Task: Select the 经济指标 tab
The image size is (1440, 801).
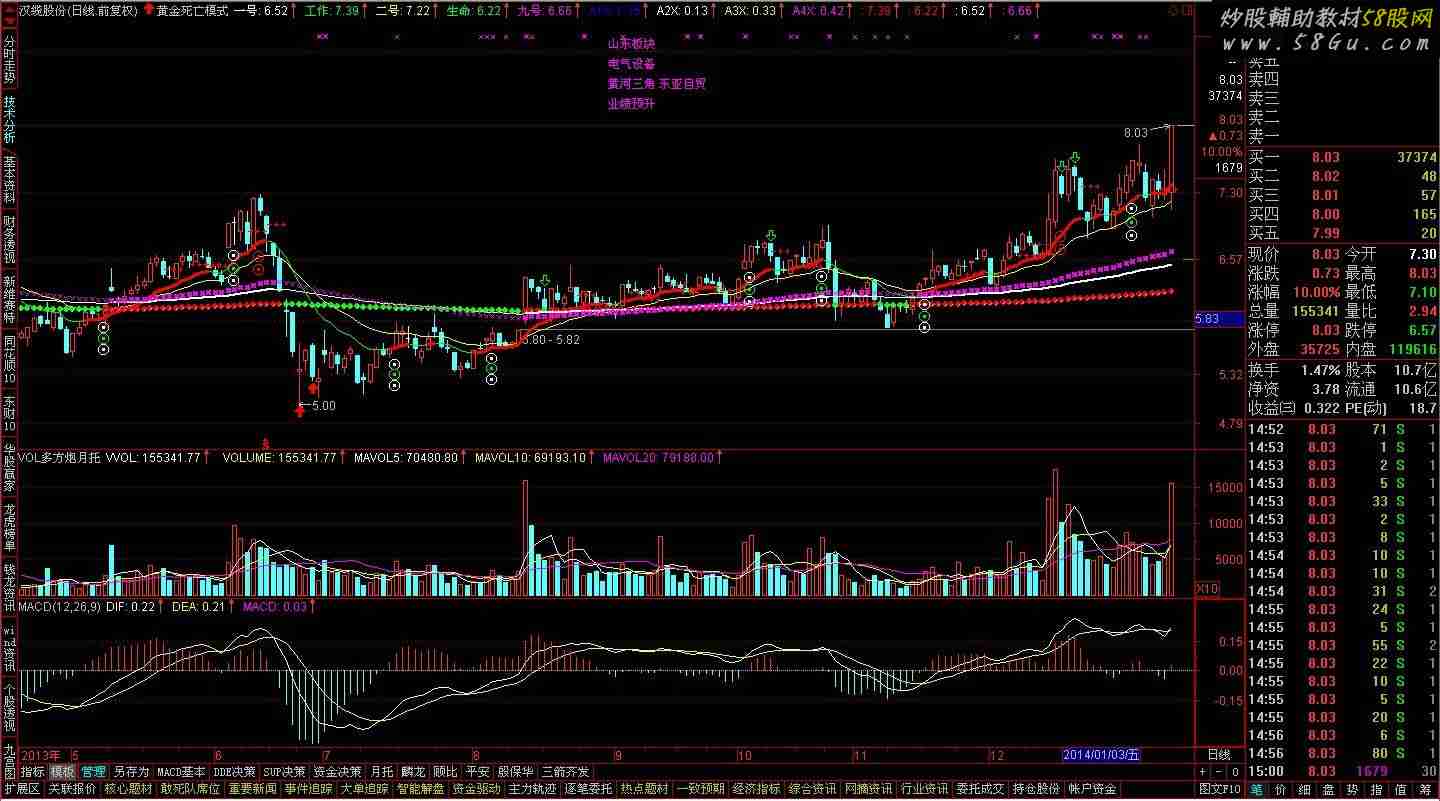Action: 756,789
